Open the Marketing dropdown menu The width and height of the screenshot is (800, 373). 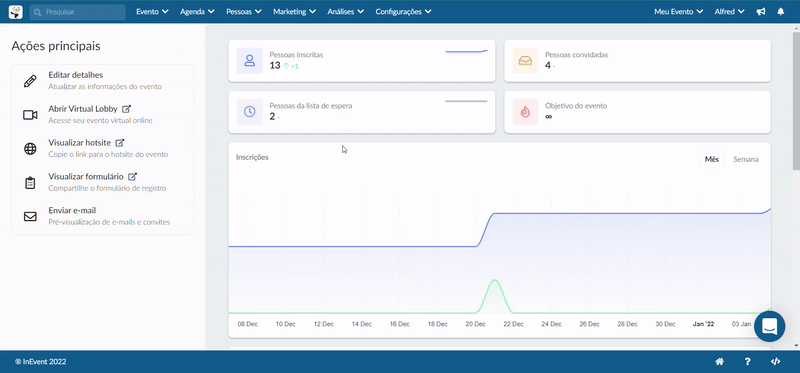pos(294,12)
